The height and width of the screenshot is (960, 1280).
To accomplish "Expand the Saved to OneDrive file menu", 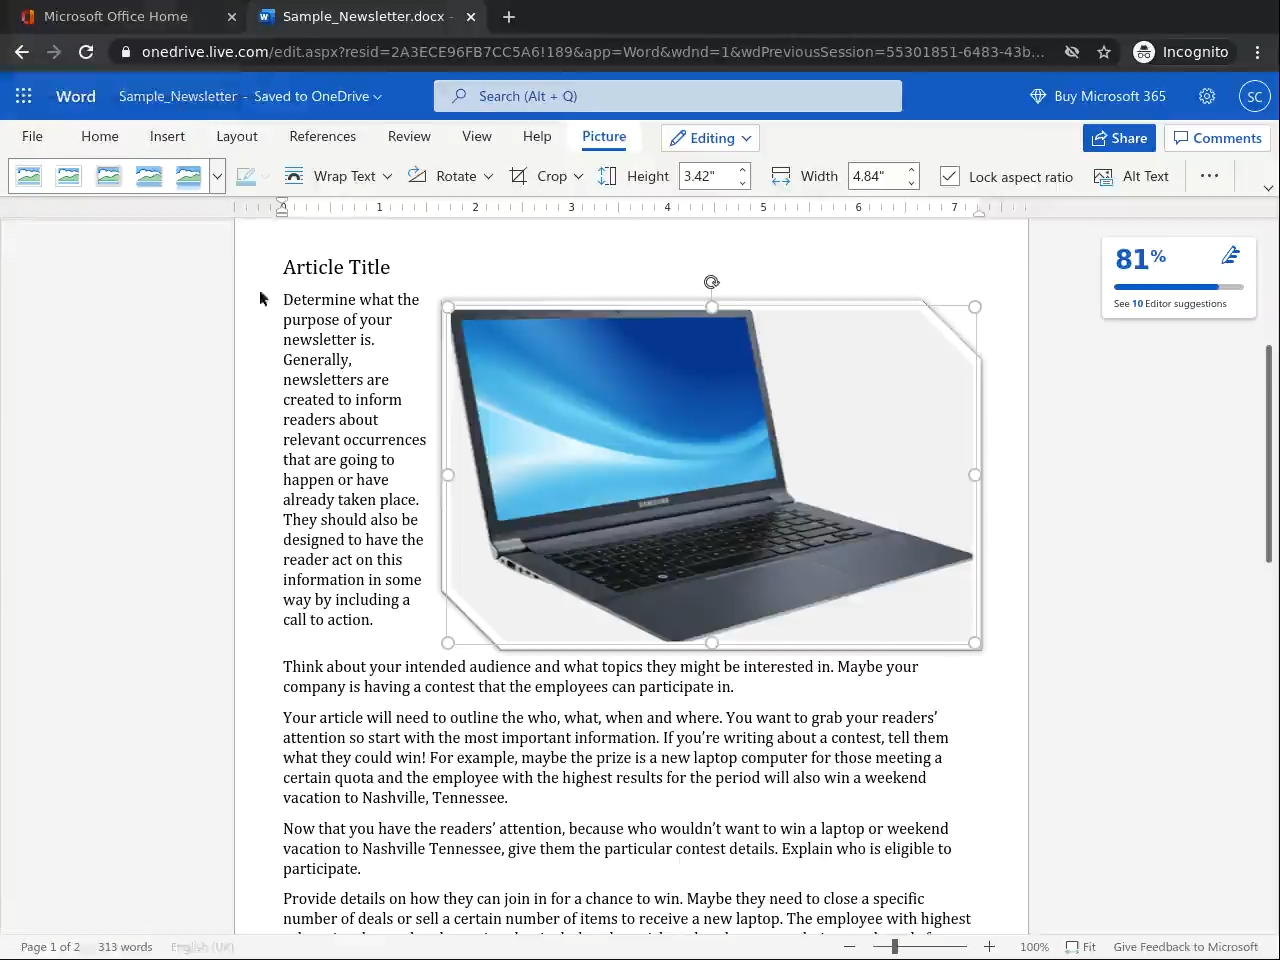I will tap(318, 96).
